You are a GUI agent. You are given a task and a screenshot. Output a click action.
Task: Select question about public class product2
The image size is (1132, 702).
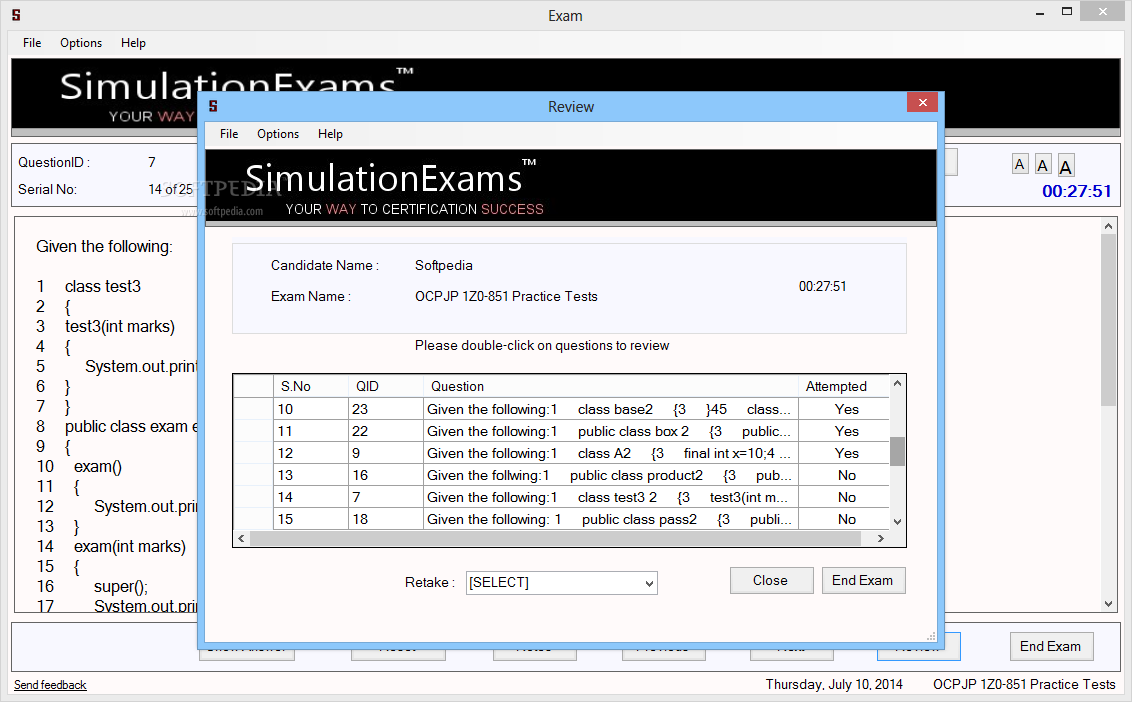(x=561, y=475)
